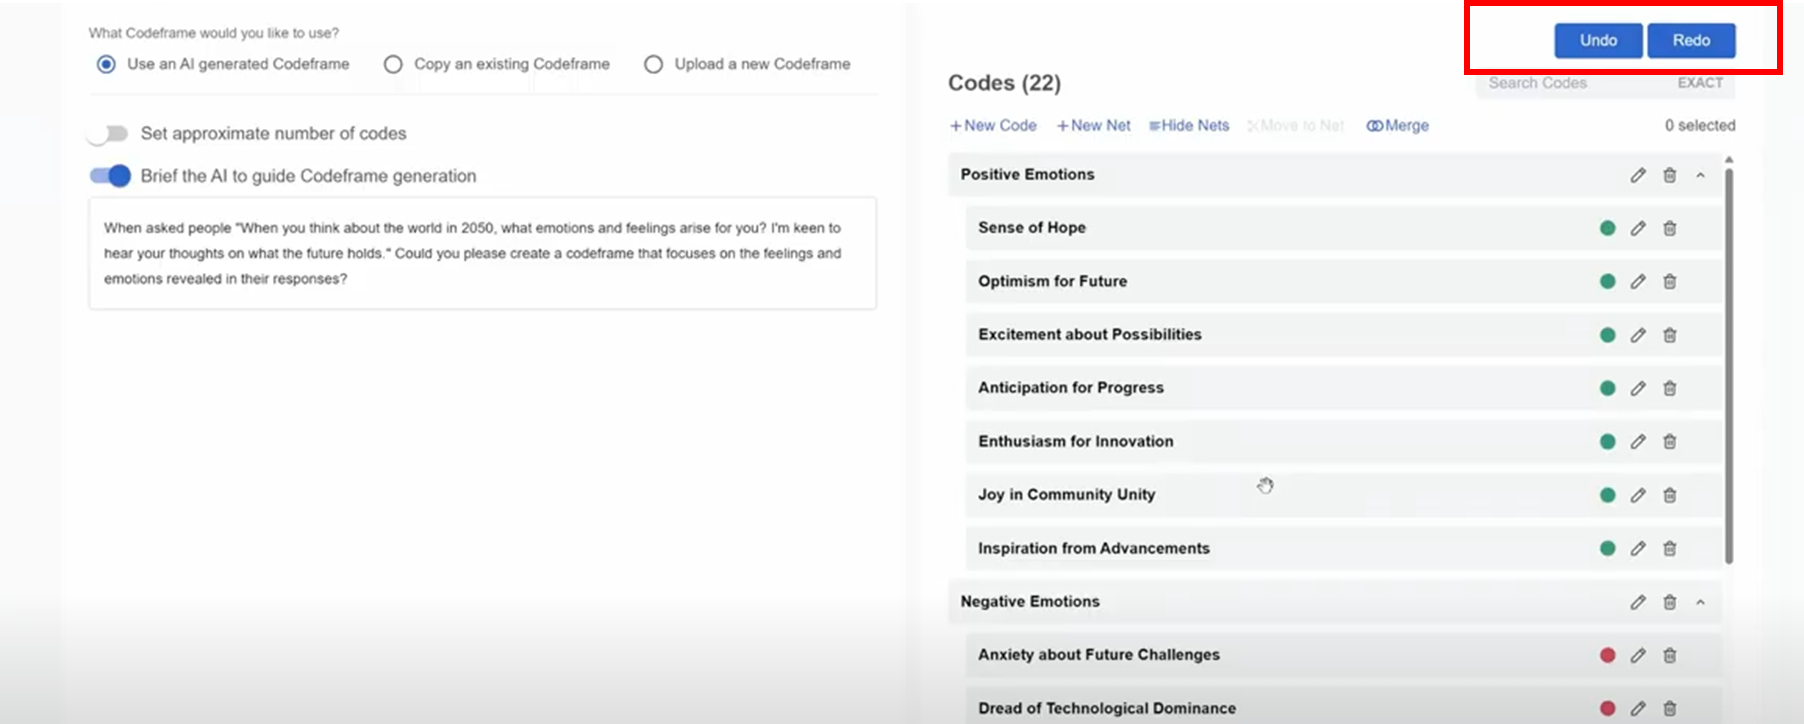Delete the Inspiration from Advancements code
The height and width of the screenshot is (724, 1804).
click(1669, 548)
